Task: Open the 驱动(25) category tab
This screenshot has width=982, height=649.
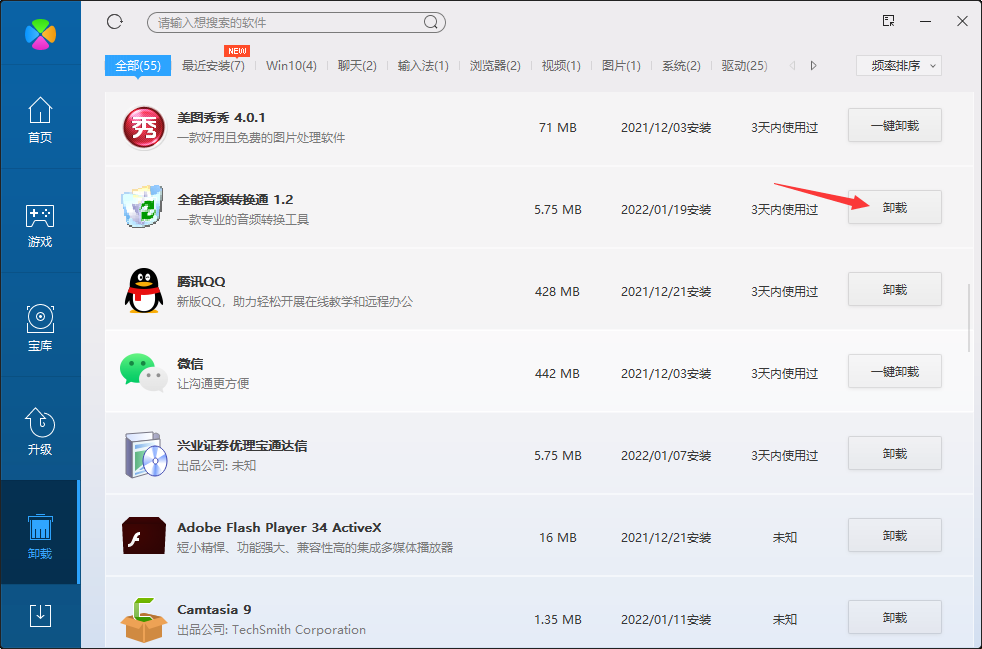Action: tap(744, 66)
